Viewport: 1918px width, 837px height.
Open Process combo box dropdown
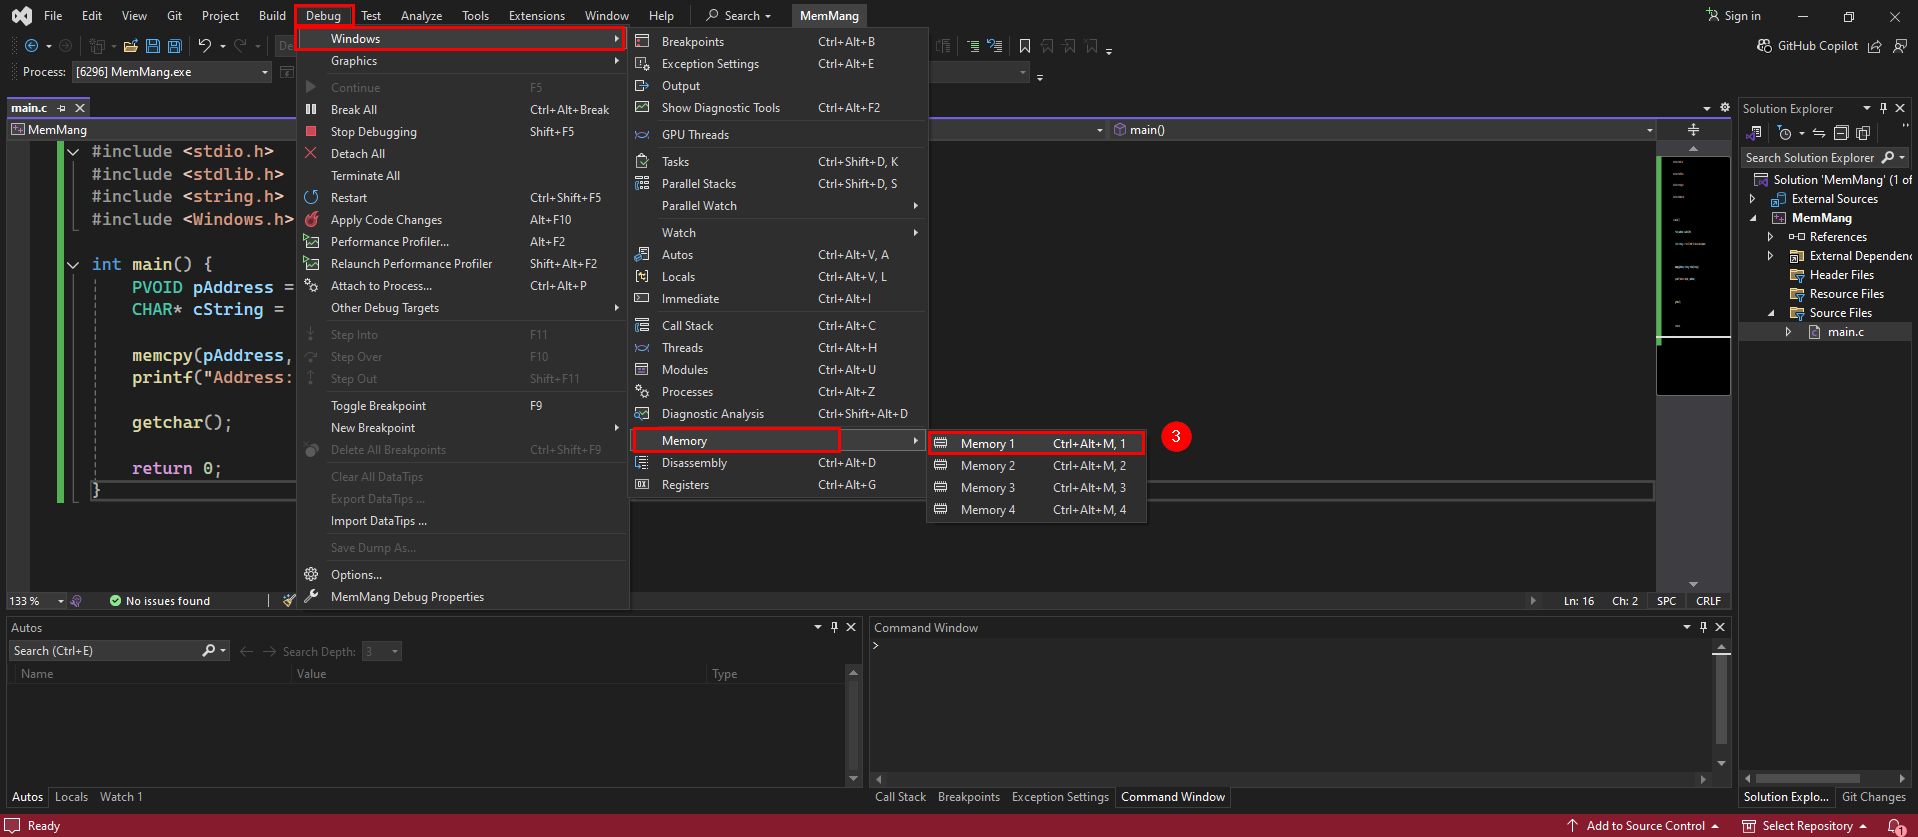(x=265, y=72)
